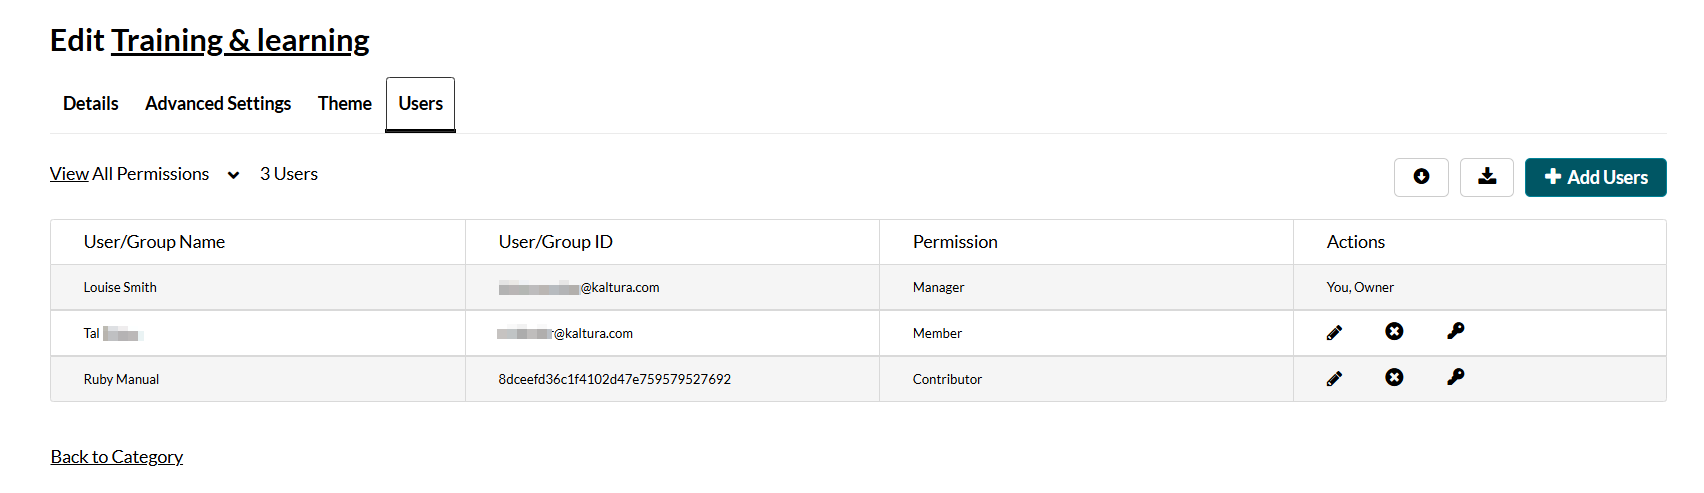Edit Ruby Manual's permission with pencil icon

(1334, 379)
